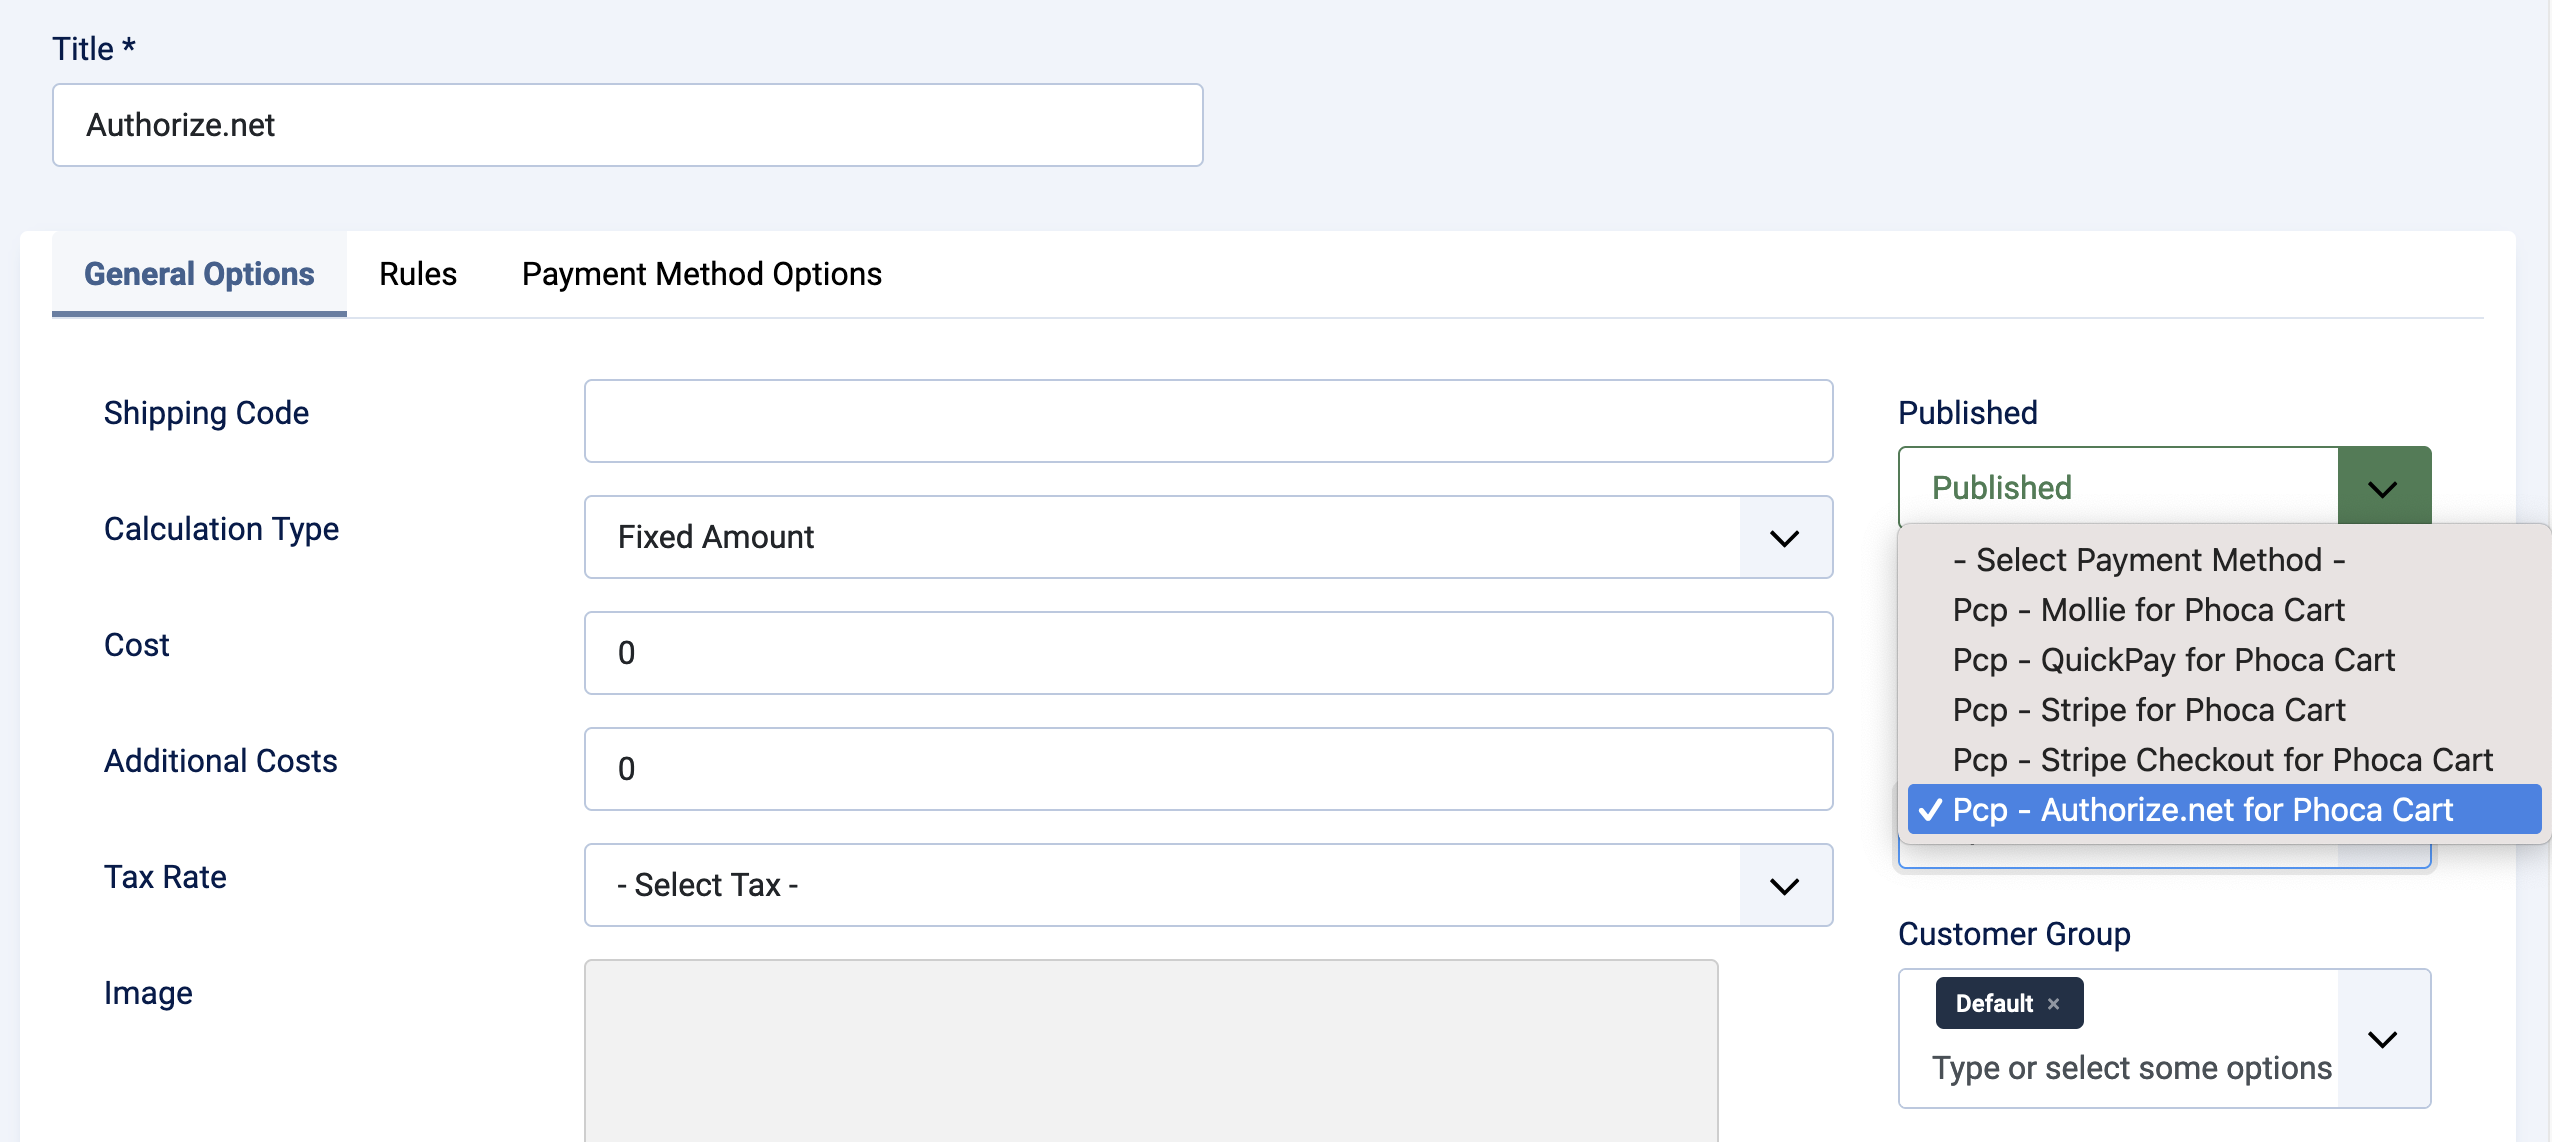Expand the Calculation Type dropdown
This screenshot has height=1142, width=2552.
tap(1785, 537)
